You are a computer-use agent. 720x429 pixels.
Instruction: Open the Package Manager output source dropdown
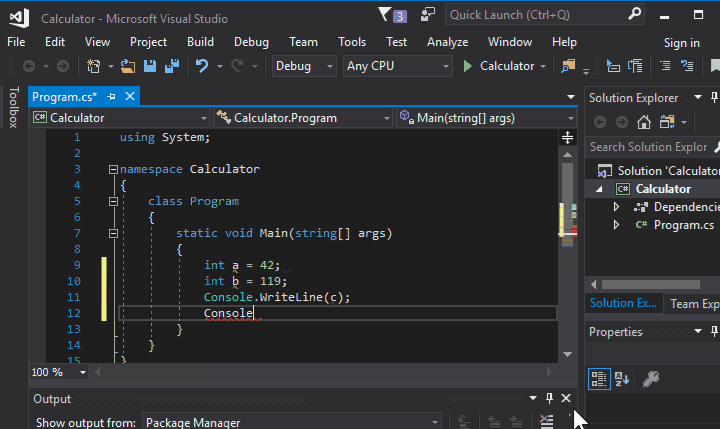(292, 422)
